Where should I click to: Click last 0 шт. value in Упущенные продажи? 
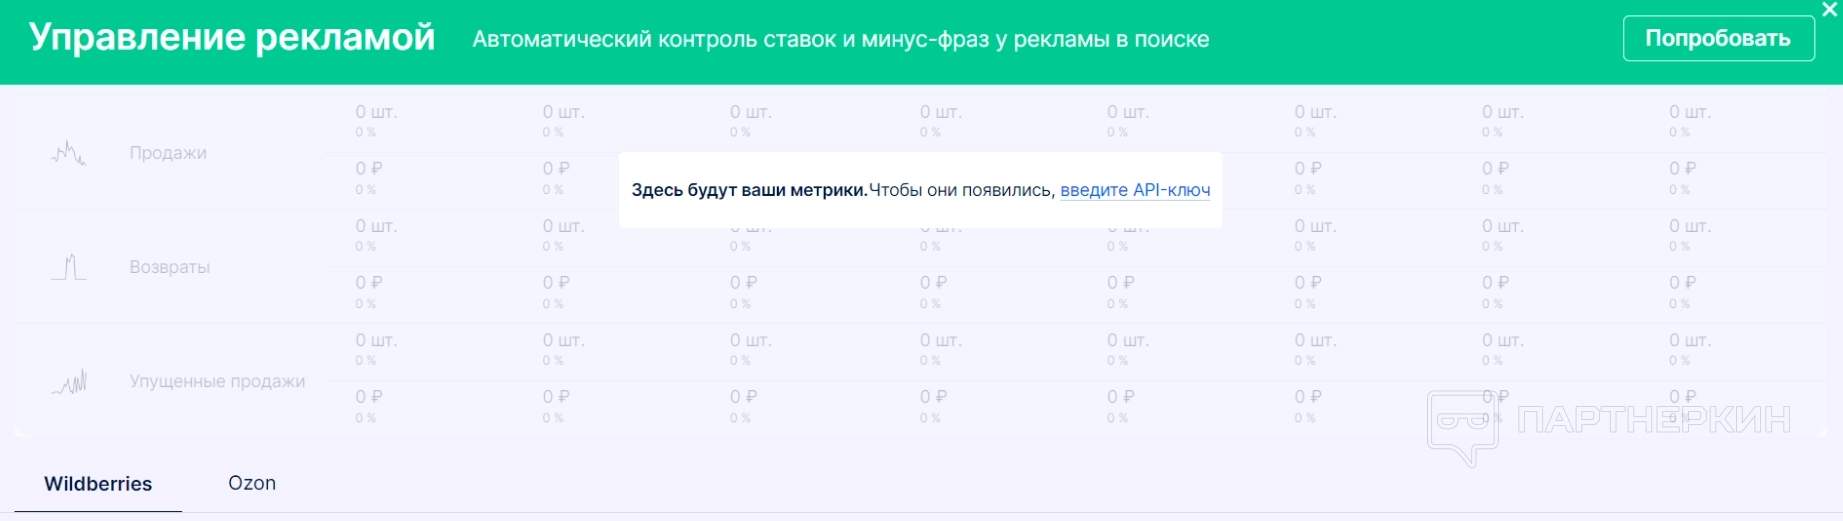click(x=1690, y=340)
